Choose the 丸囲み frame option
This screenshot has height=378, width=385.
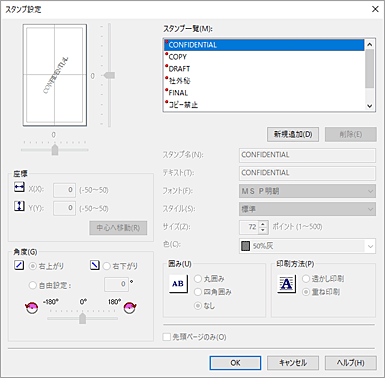pyautogui.click(x=198, y=279)
